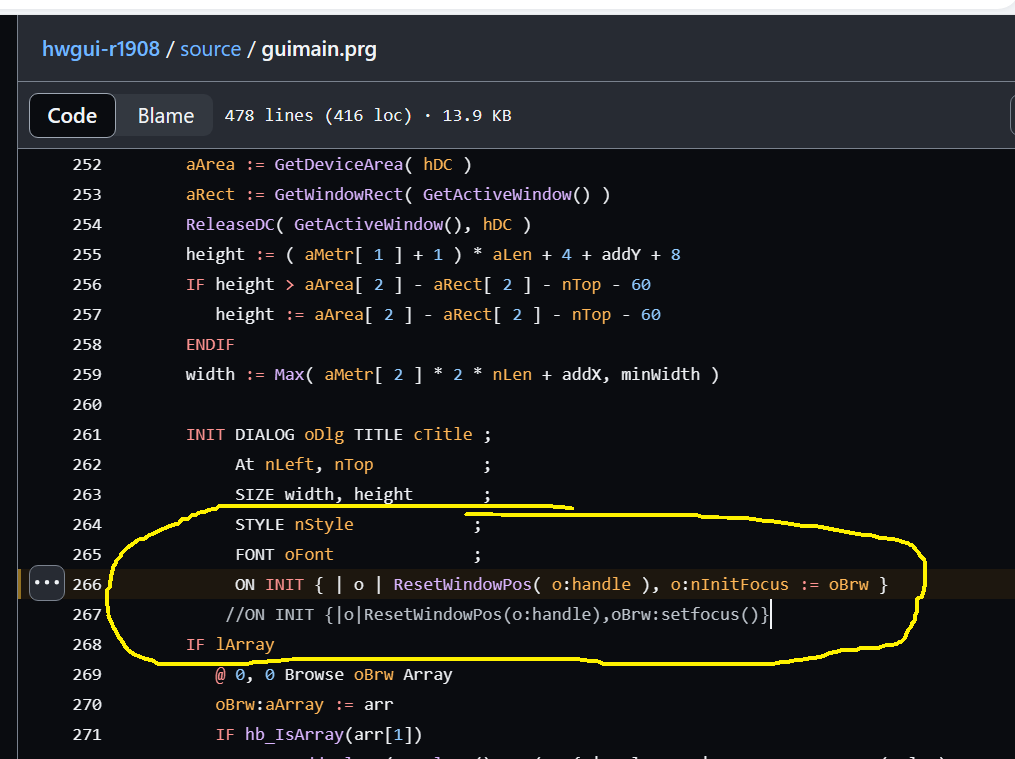
Task: Click ResetWindowPos on line 266
Action: [466, 585]
